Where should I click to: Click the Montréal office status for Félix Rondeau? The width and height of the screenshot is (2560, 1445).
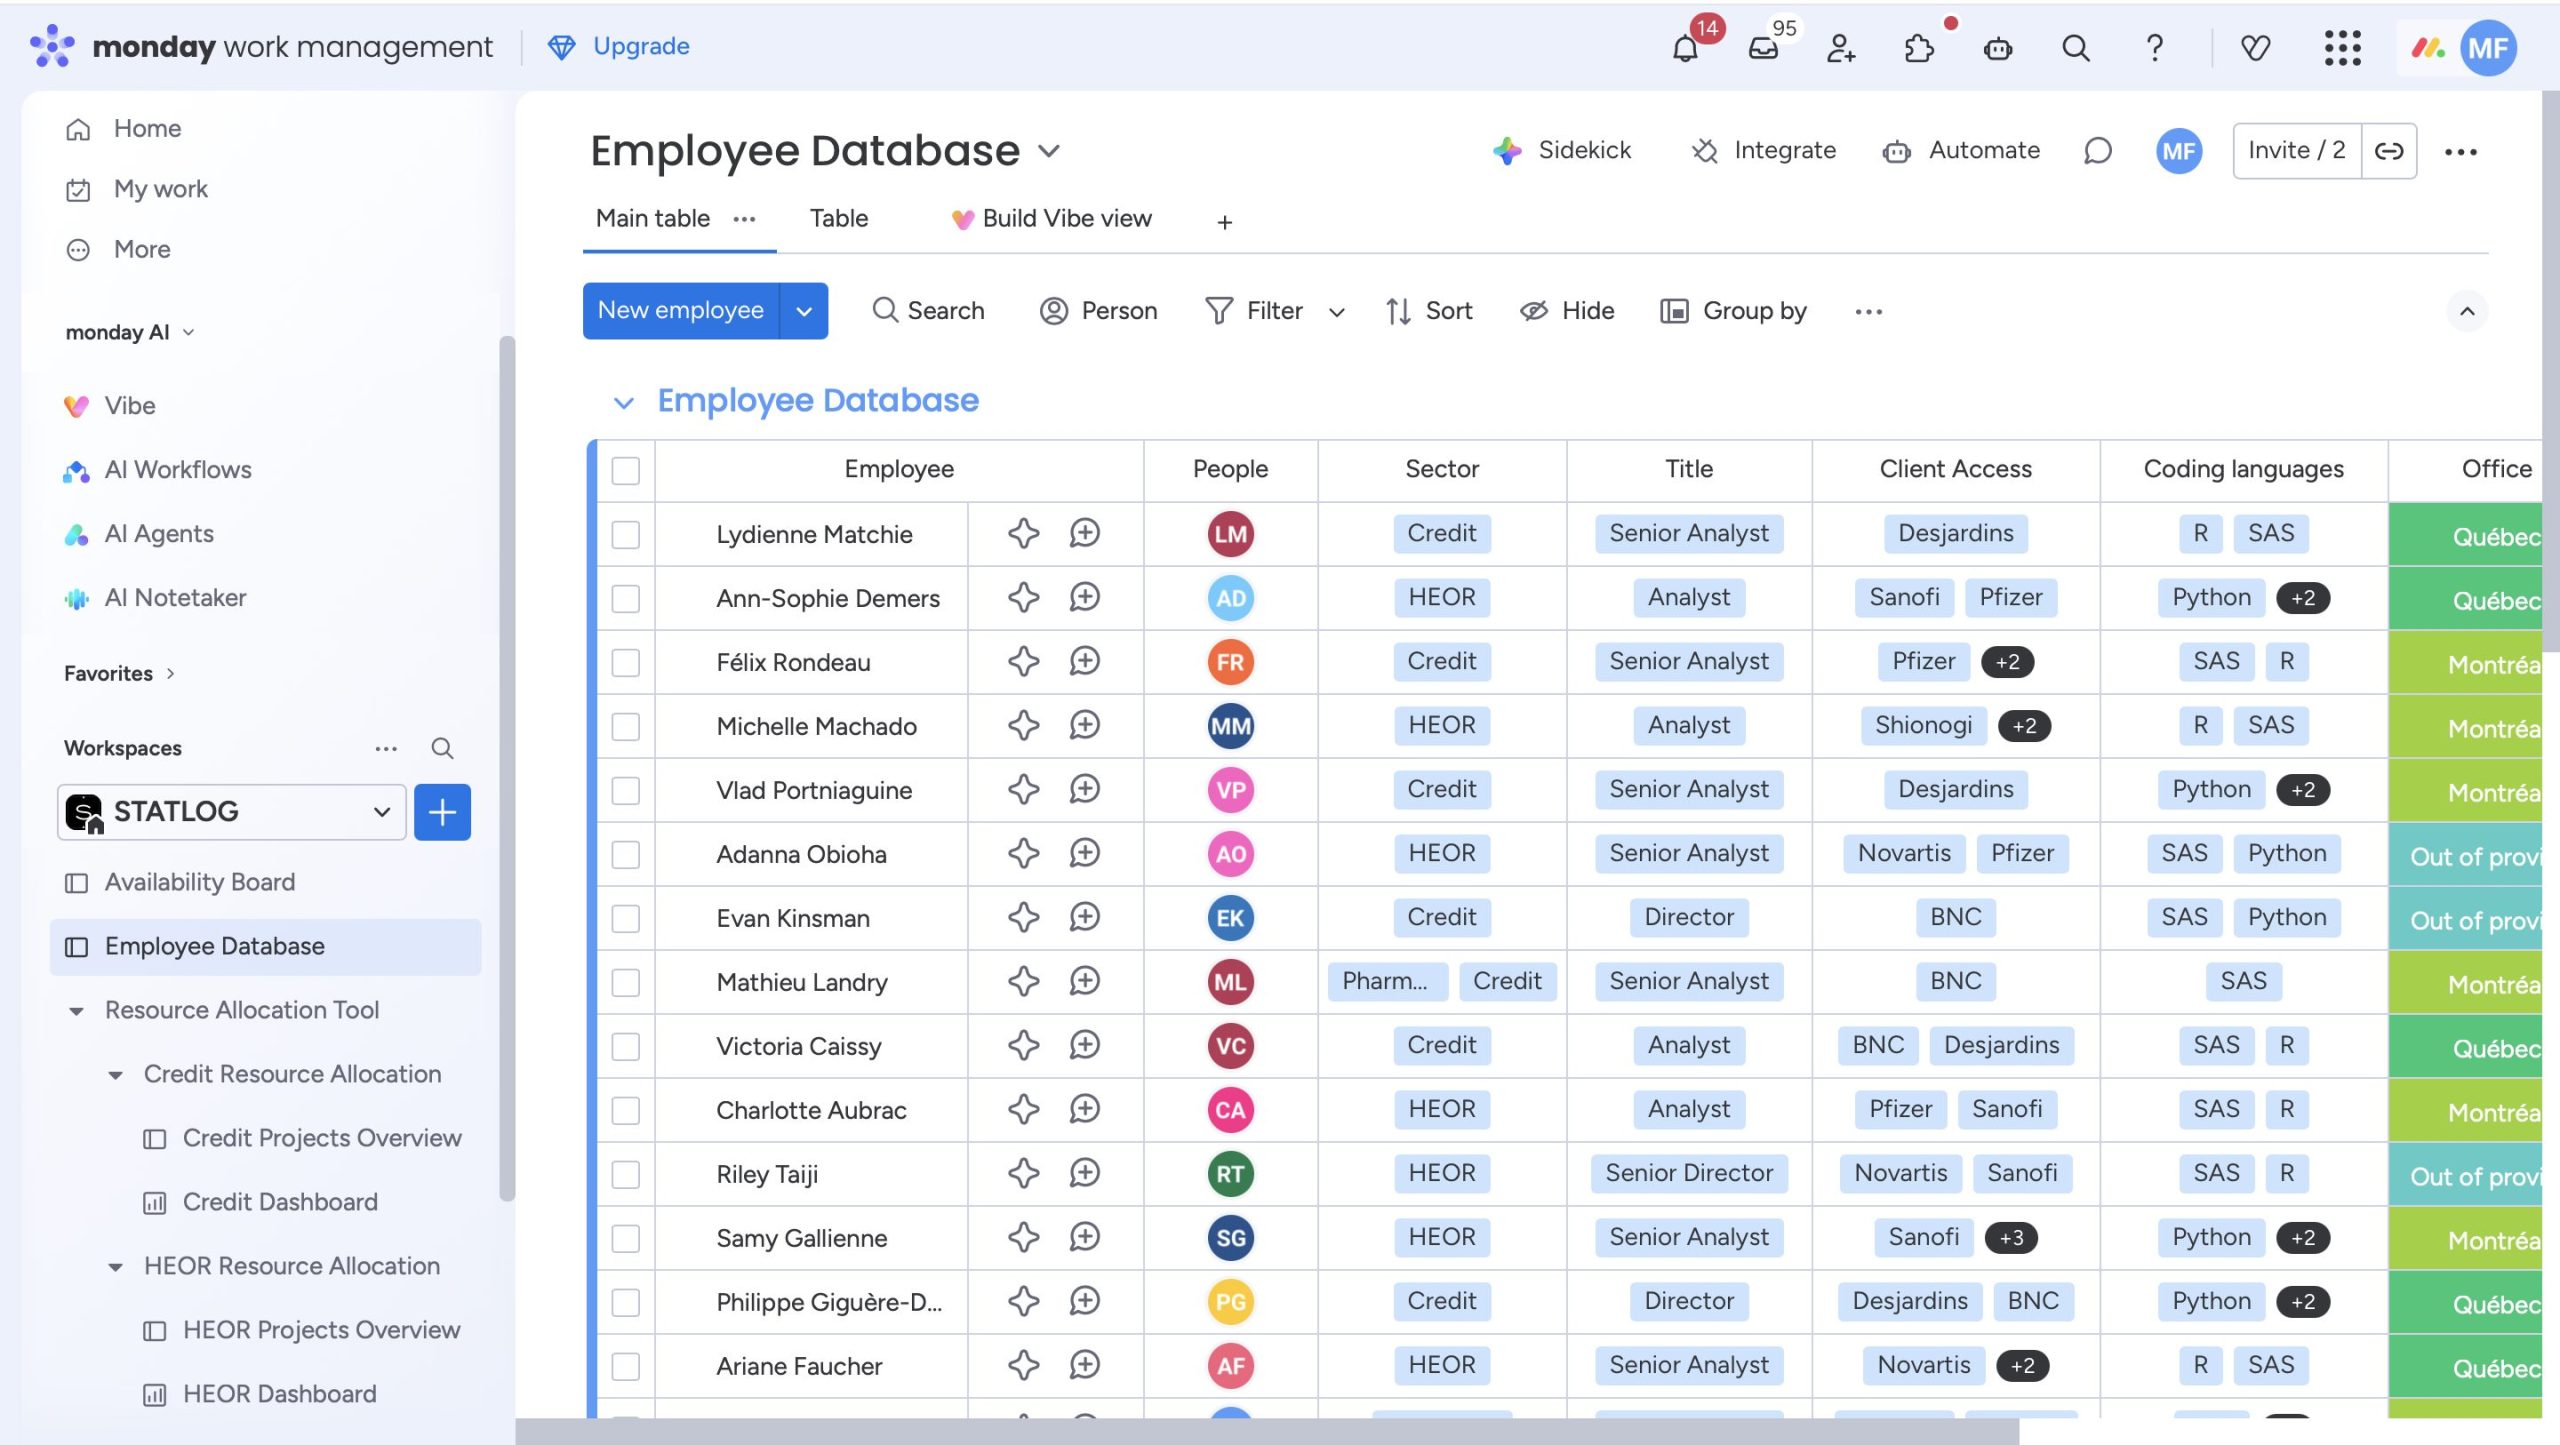pos(2465,664)
